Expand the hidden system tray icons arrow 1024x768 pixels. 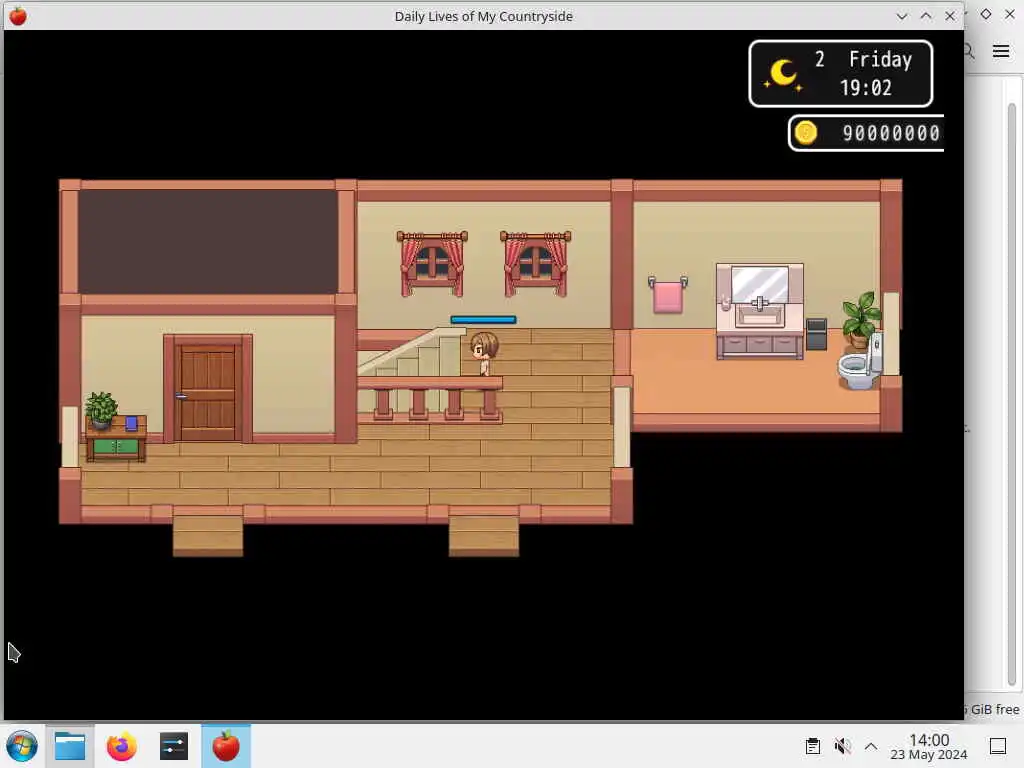[x=871, y=746]
